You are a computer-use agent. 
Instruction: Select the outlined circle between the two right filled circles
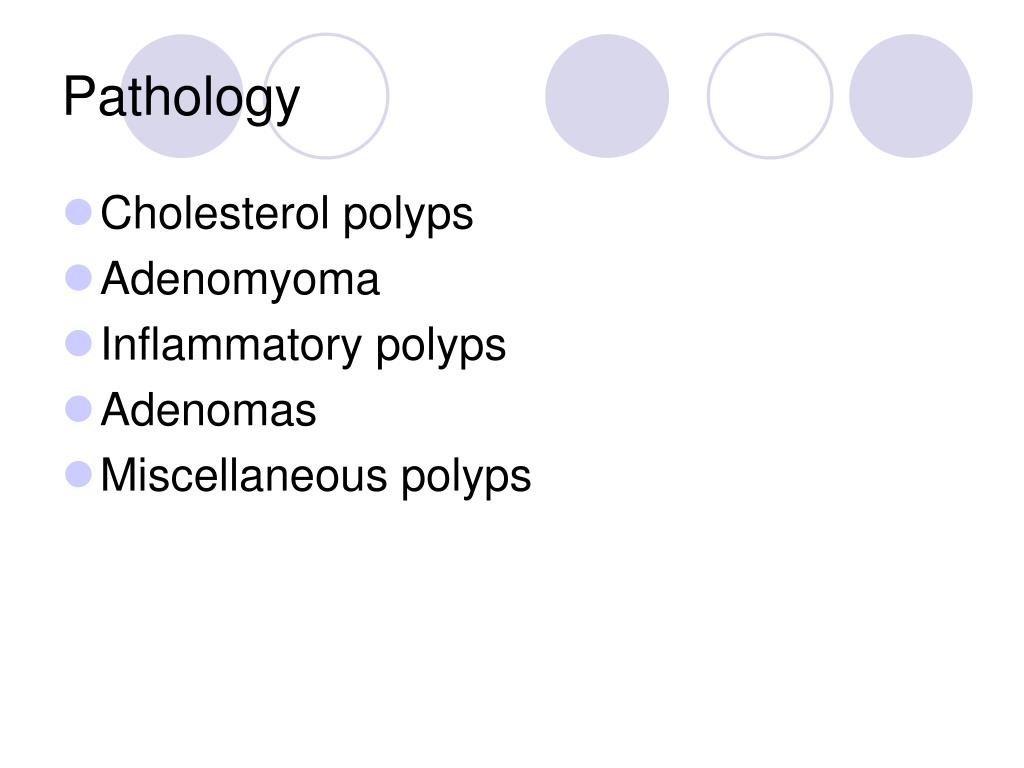pos(770,96)
